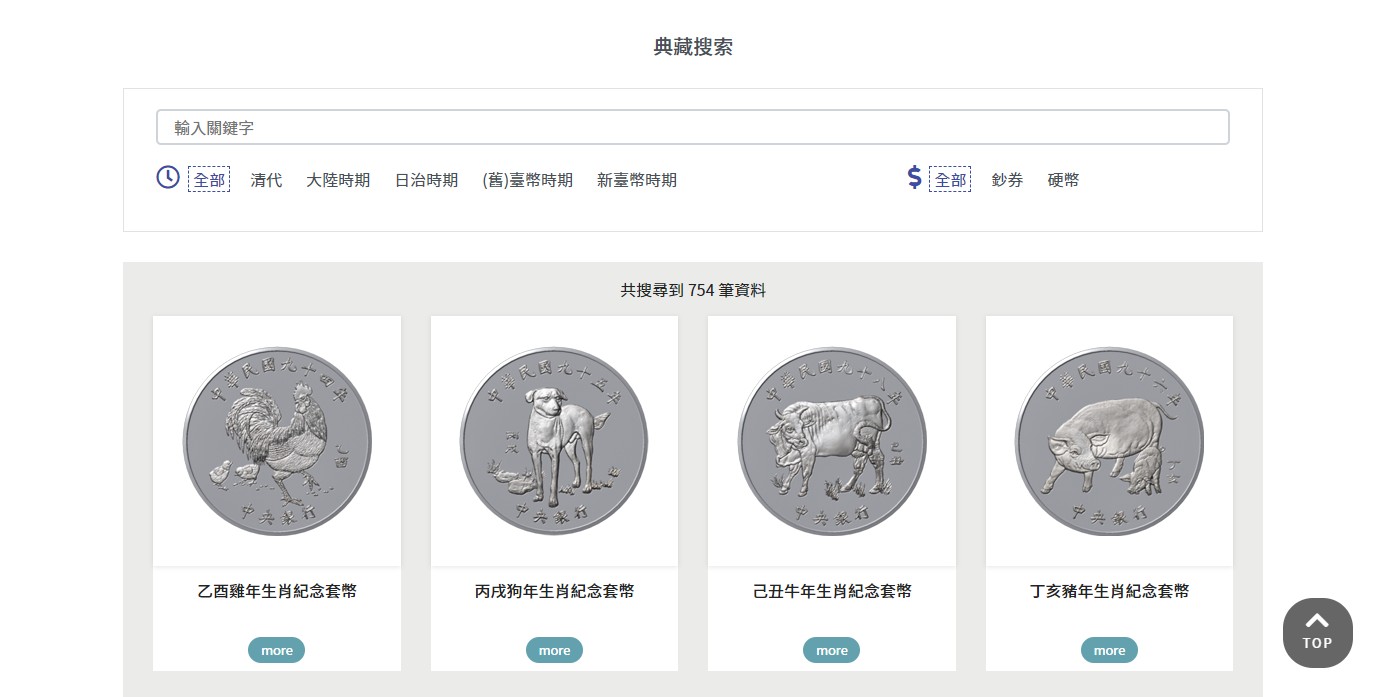Image resolution: width=1391 pixels, height=697 pixels.
Task: Select 全部 in the period filter
Action: pos(209,180)
